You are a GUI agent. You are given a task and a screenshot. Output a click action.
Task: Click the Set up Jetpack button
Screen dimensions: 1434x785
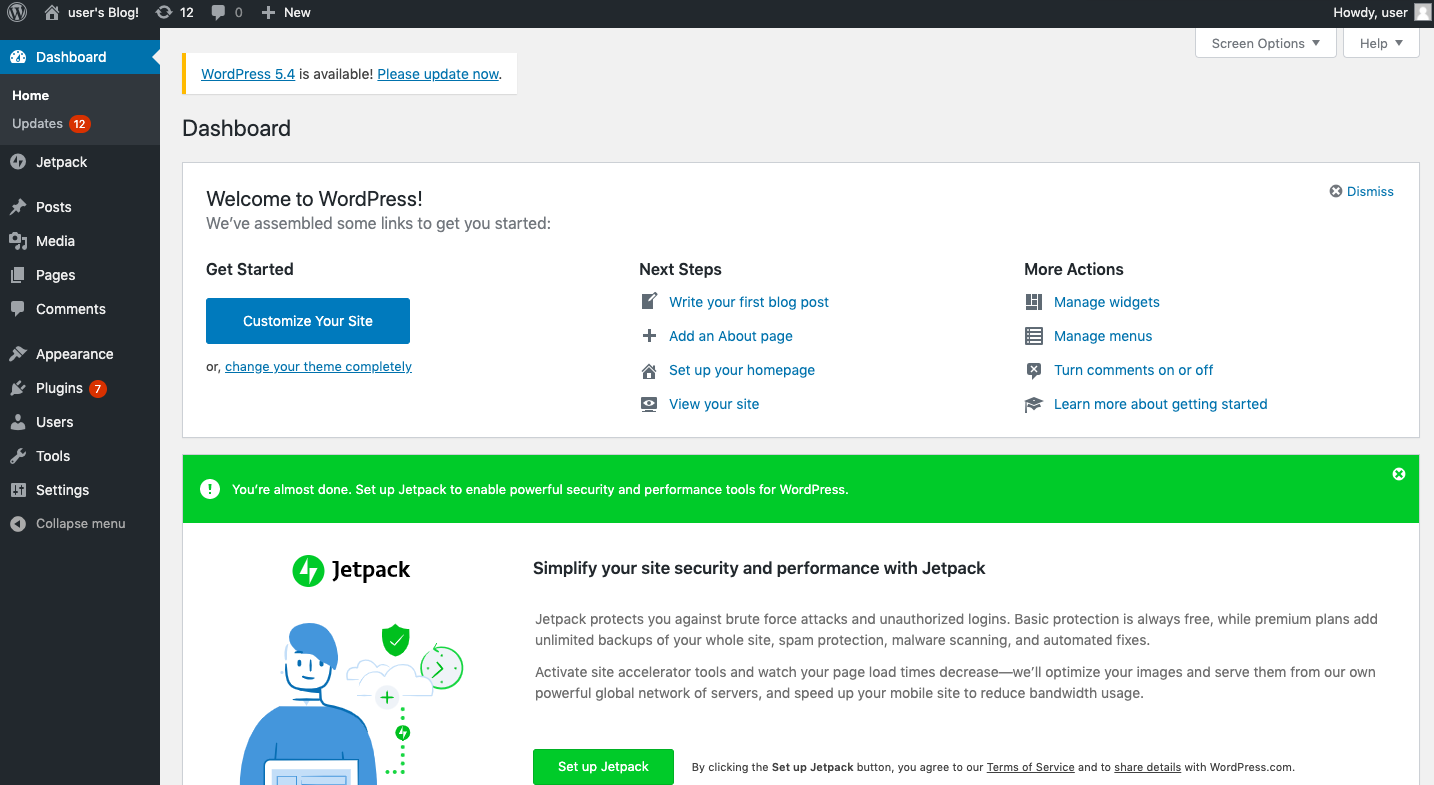coord(603,767)
